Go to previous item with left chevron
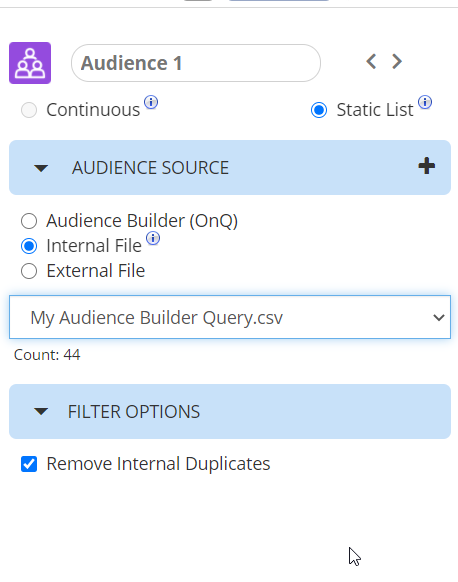The image size is (458, 582). (371, 61)
